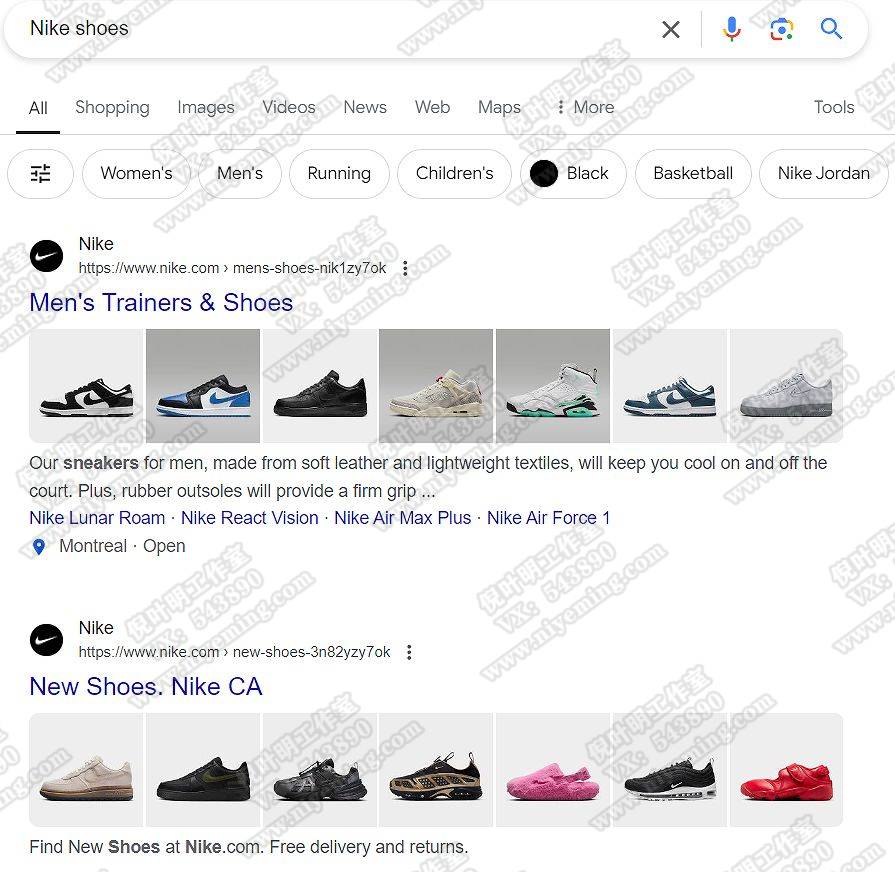895x872 pixels.
Task: Click the Montreal location pin icon
Action: (39, 547)
